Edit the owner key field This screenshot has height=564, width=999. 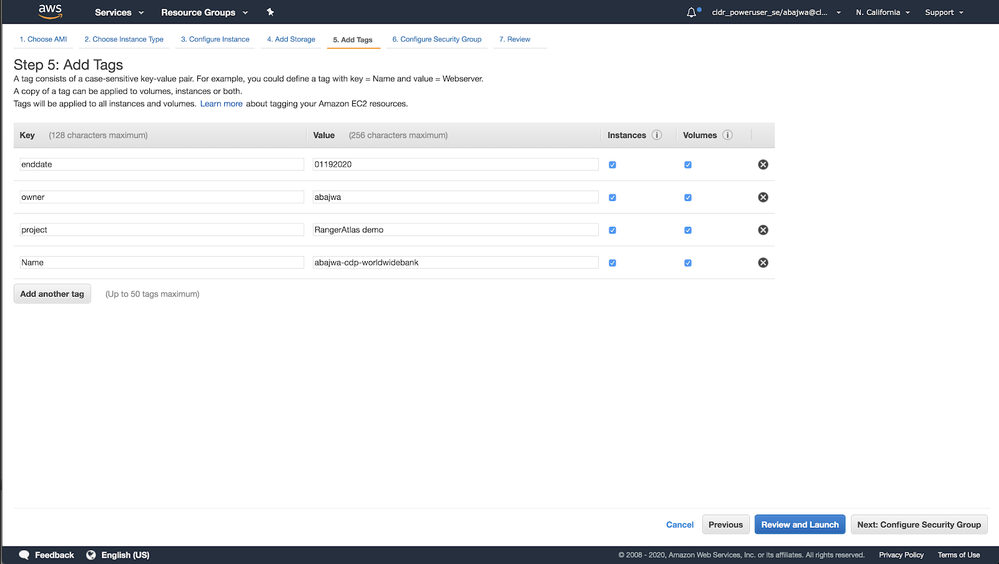[x=162, y=197]
